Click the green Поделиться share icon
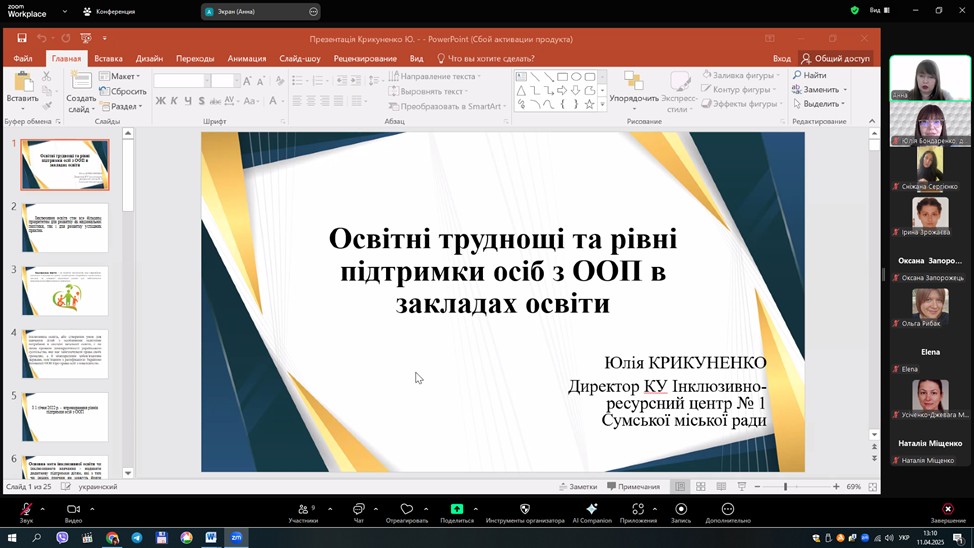 [457, 510]
